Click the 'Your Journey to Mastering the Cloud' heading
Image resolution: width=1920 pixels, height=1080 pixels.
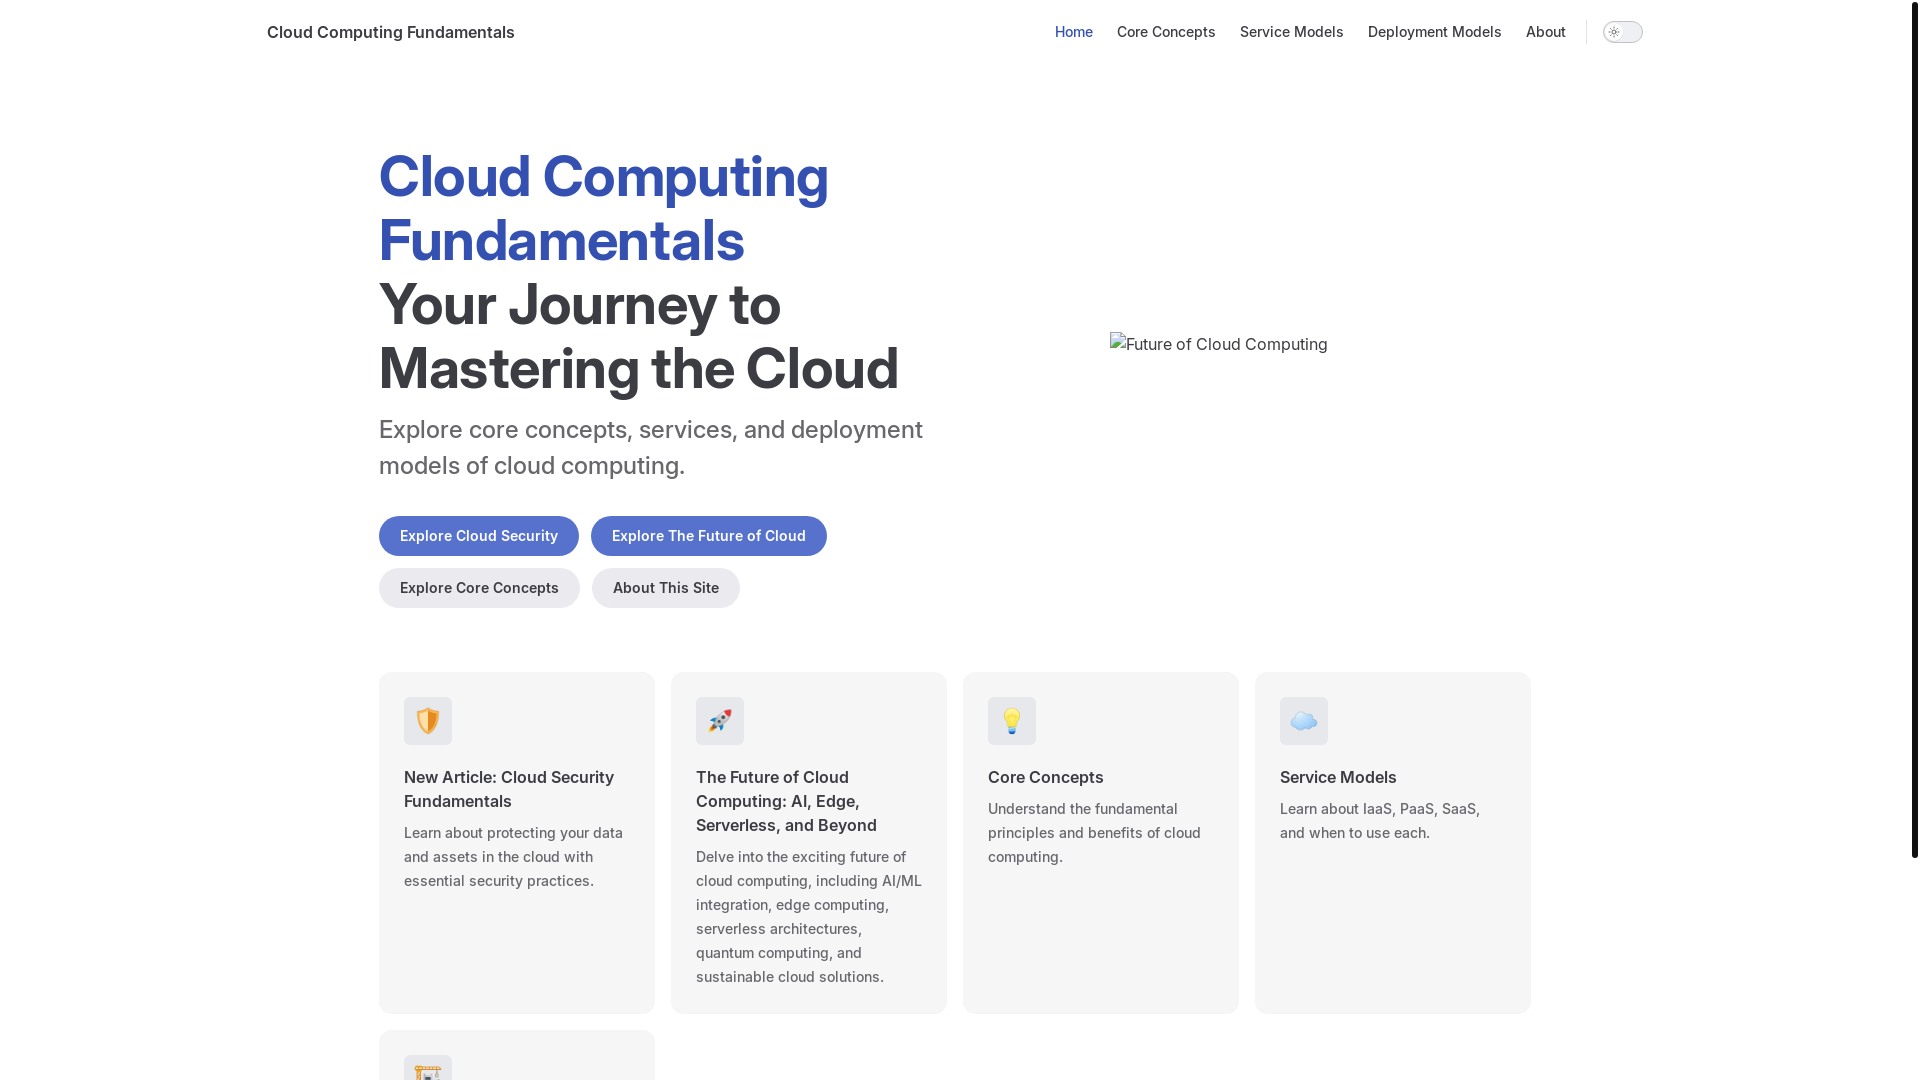click(x=639, y=336)
